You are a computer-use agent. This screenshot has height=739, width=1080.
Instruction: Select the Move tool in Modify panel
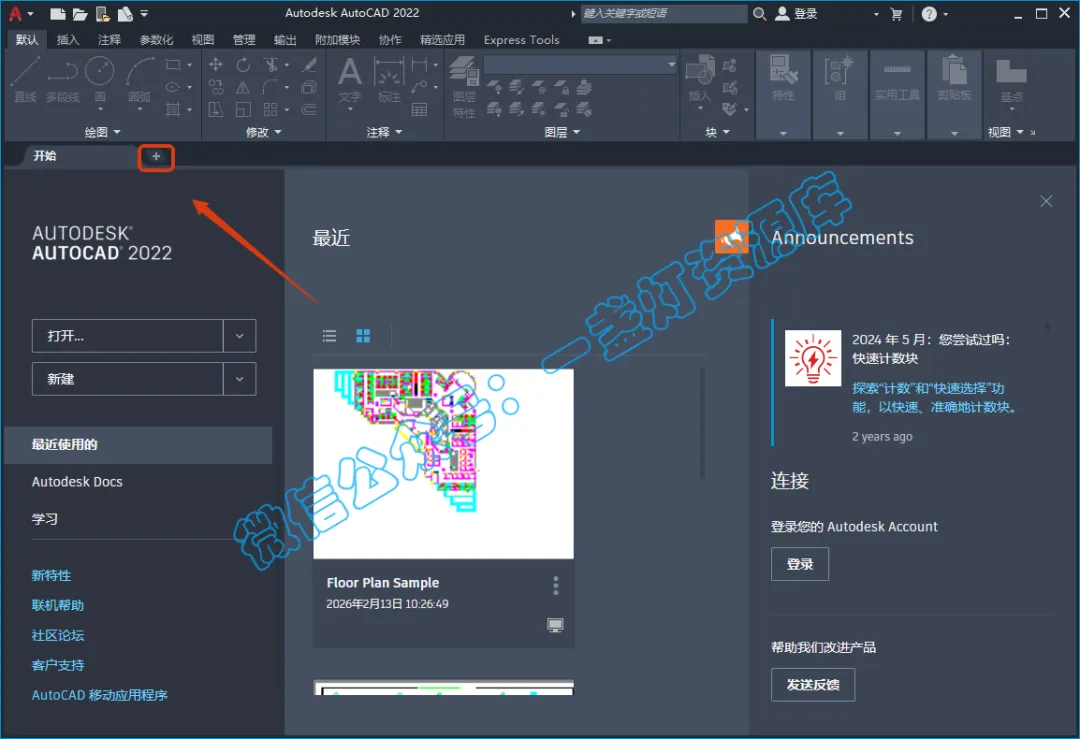[x=216, y=65]
